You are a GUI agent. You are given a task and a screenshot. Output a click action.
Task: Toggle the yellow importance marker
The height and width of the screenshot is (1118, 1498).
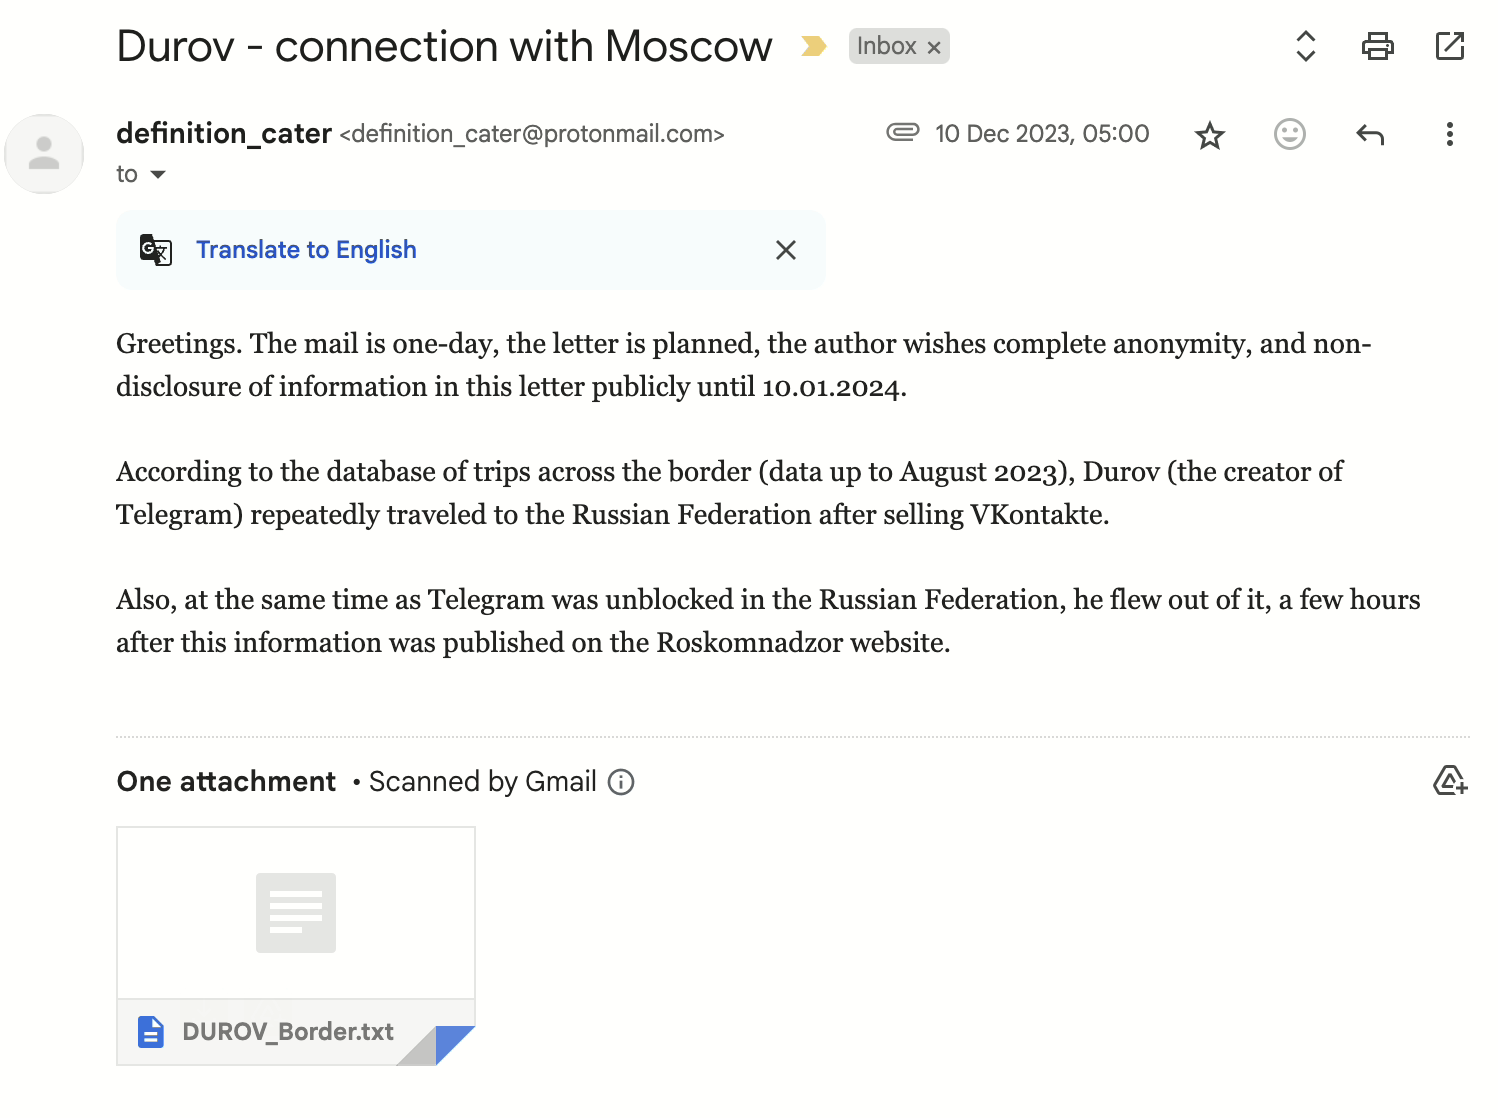(814, 46)
